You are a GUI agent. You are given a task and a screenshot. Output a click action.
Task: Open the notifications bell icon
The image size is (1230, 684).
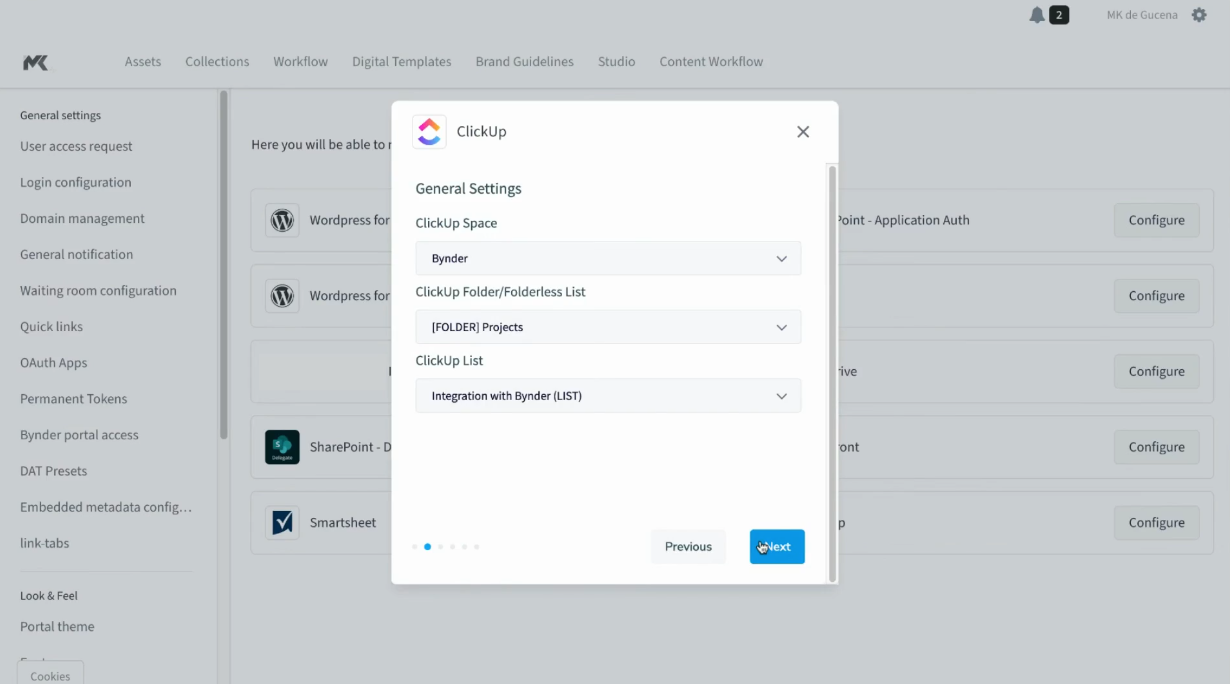click(x=1037, y=15)
